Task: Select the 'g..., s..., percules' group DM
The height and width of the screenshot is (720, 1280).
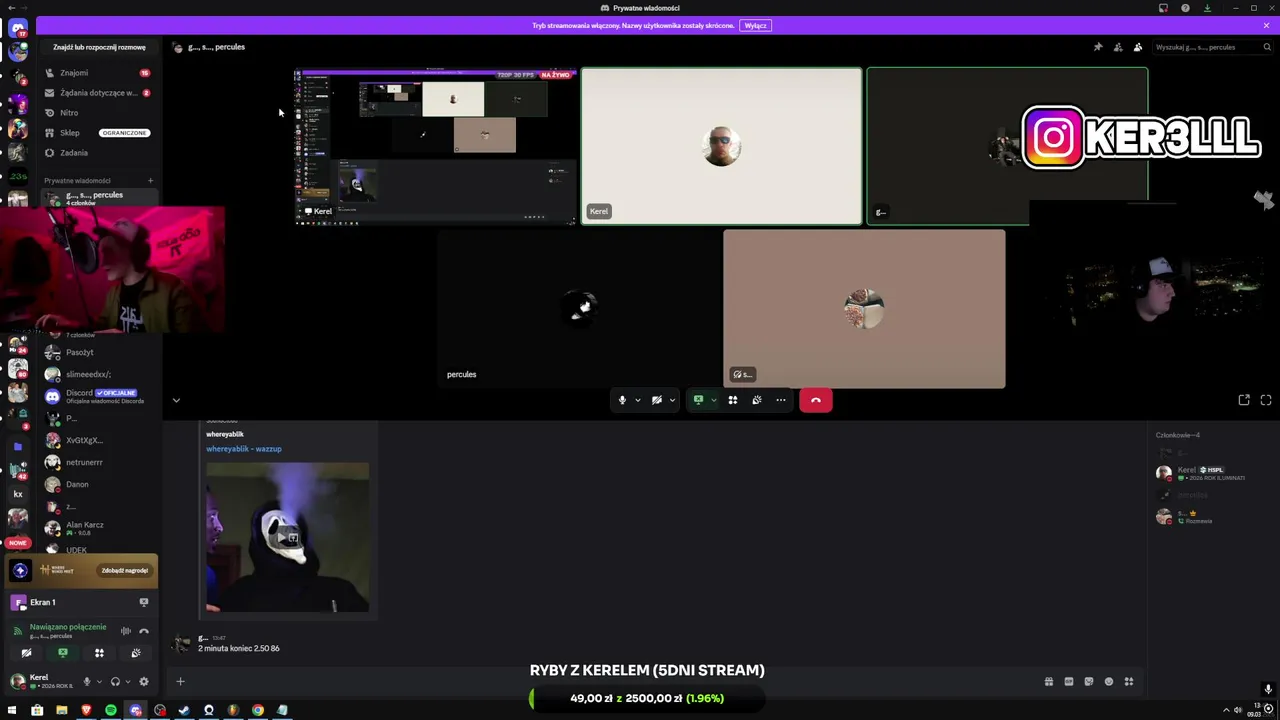Action: tap(97, 198)
